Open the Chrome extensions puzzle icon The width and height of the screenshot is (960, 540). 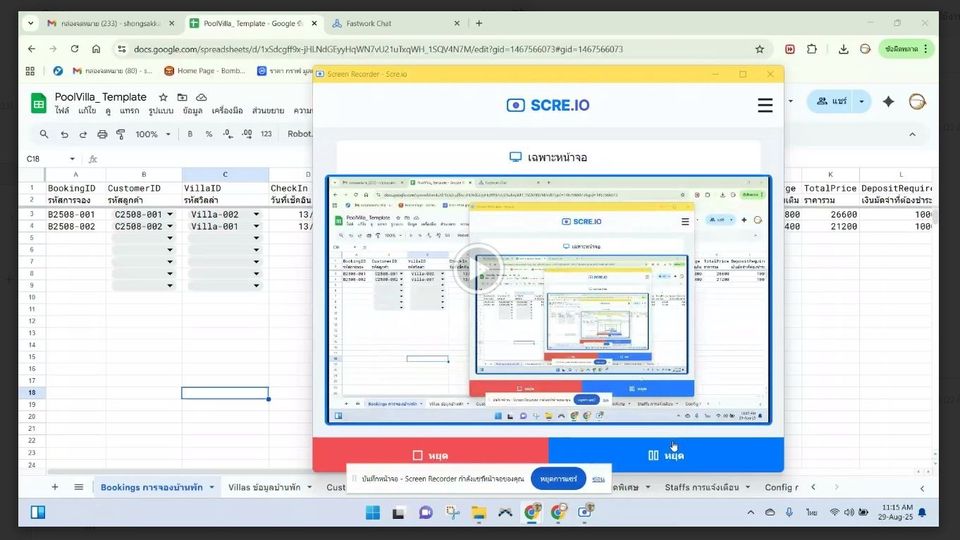coord(812,48)
